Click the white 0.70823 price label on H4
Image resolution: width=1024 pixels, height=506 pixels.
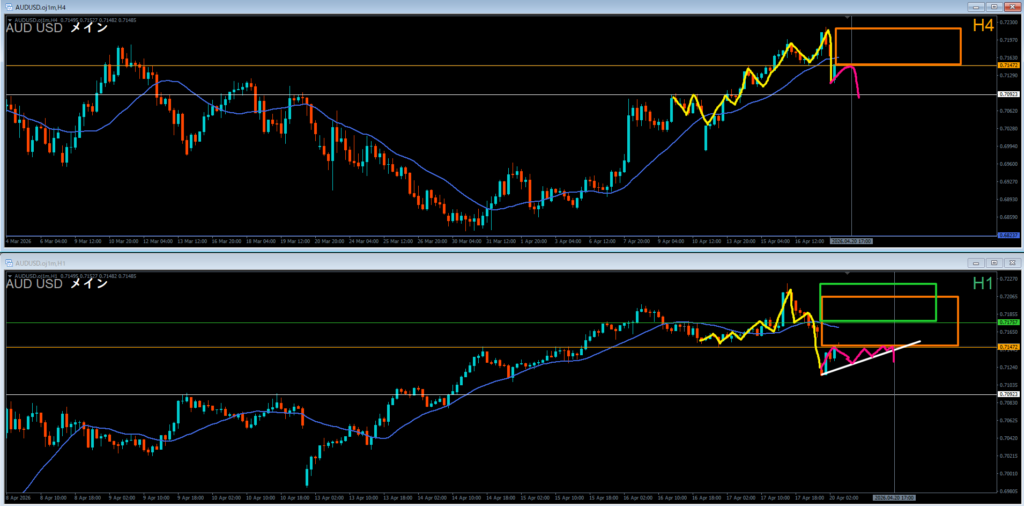click(1008, 95)
